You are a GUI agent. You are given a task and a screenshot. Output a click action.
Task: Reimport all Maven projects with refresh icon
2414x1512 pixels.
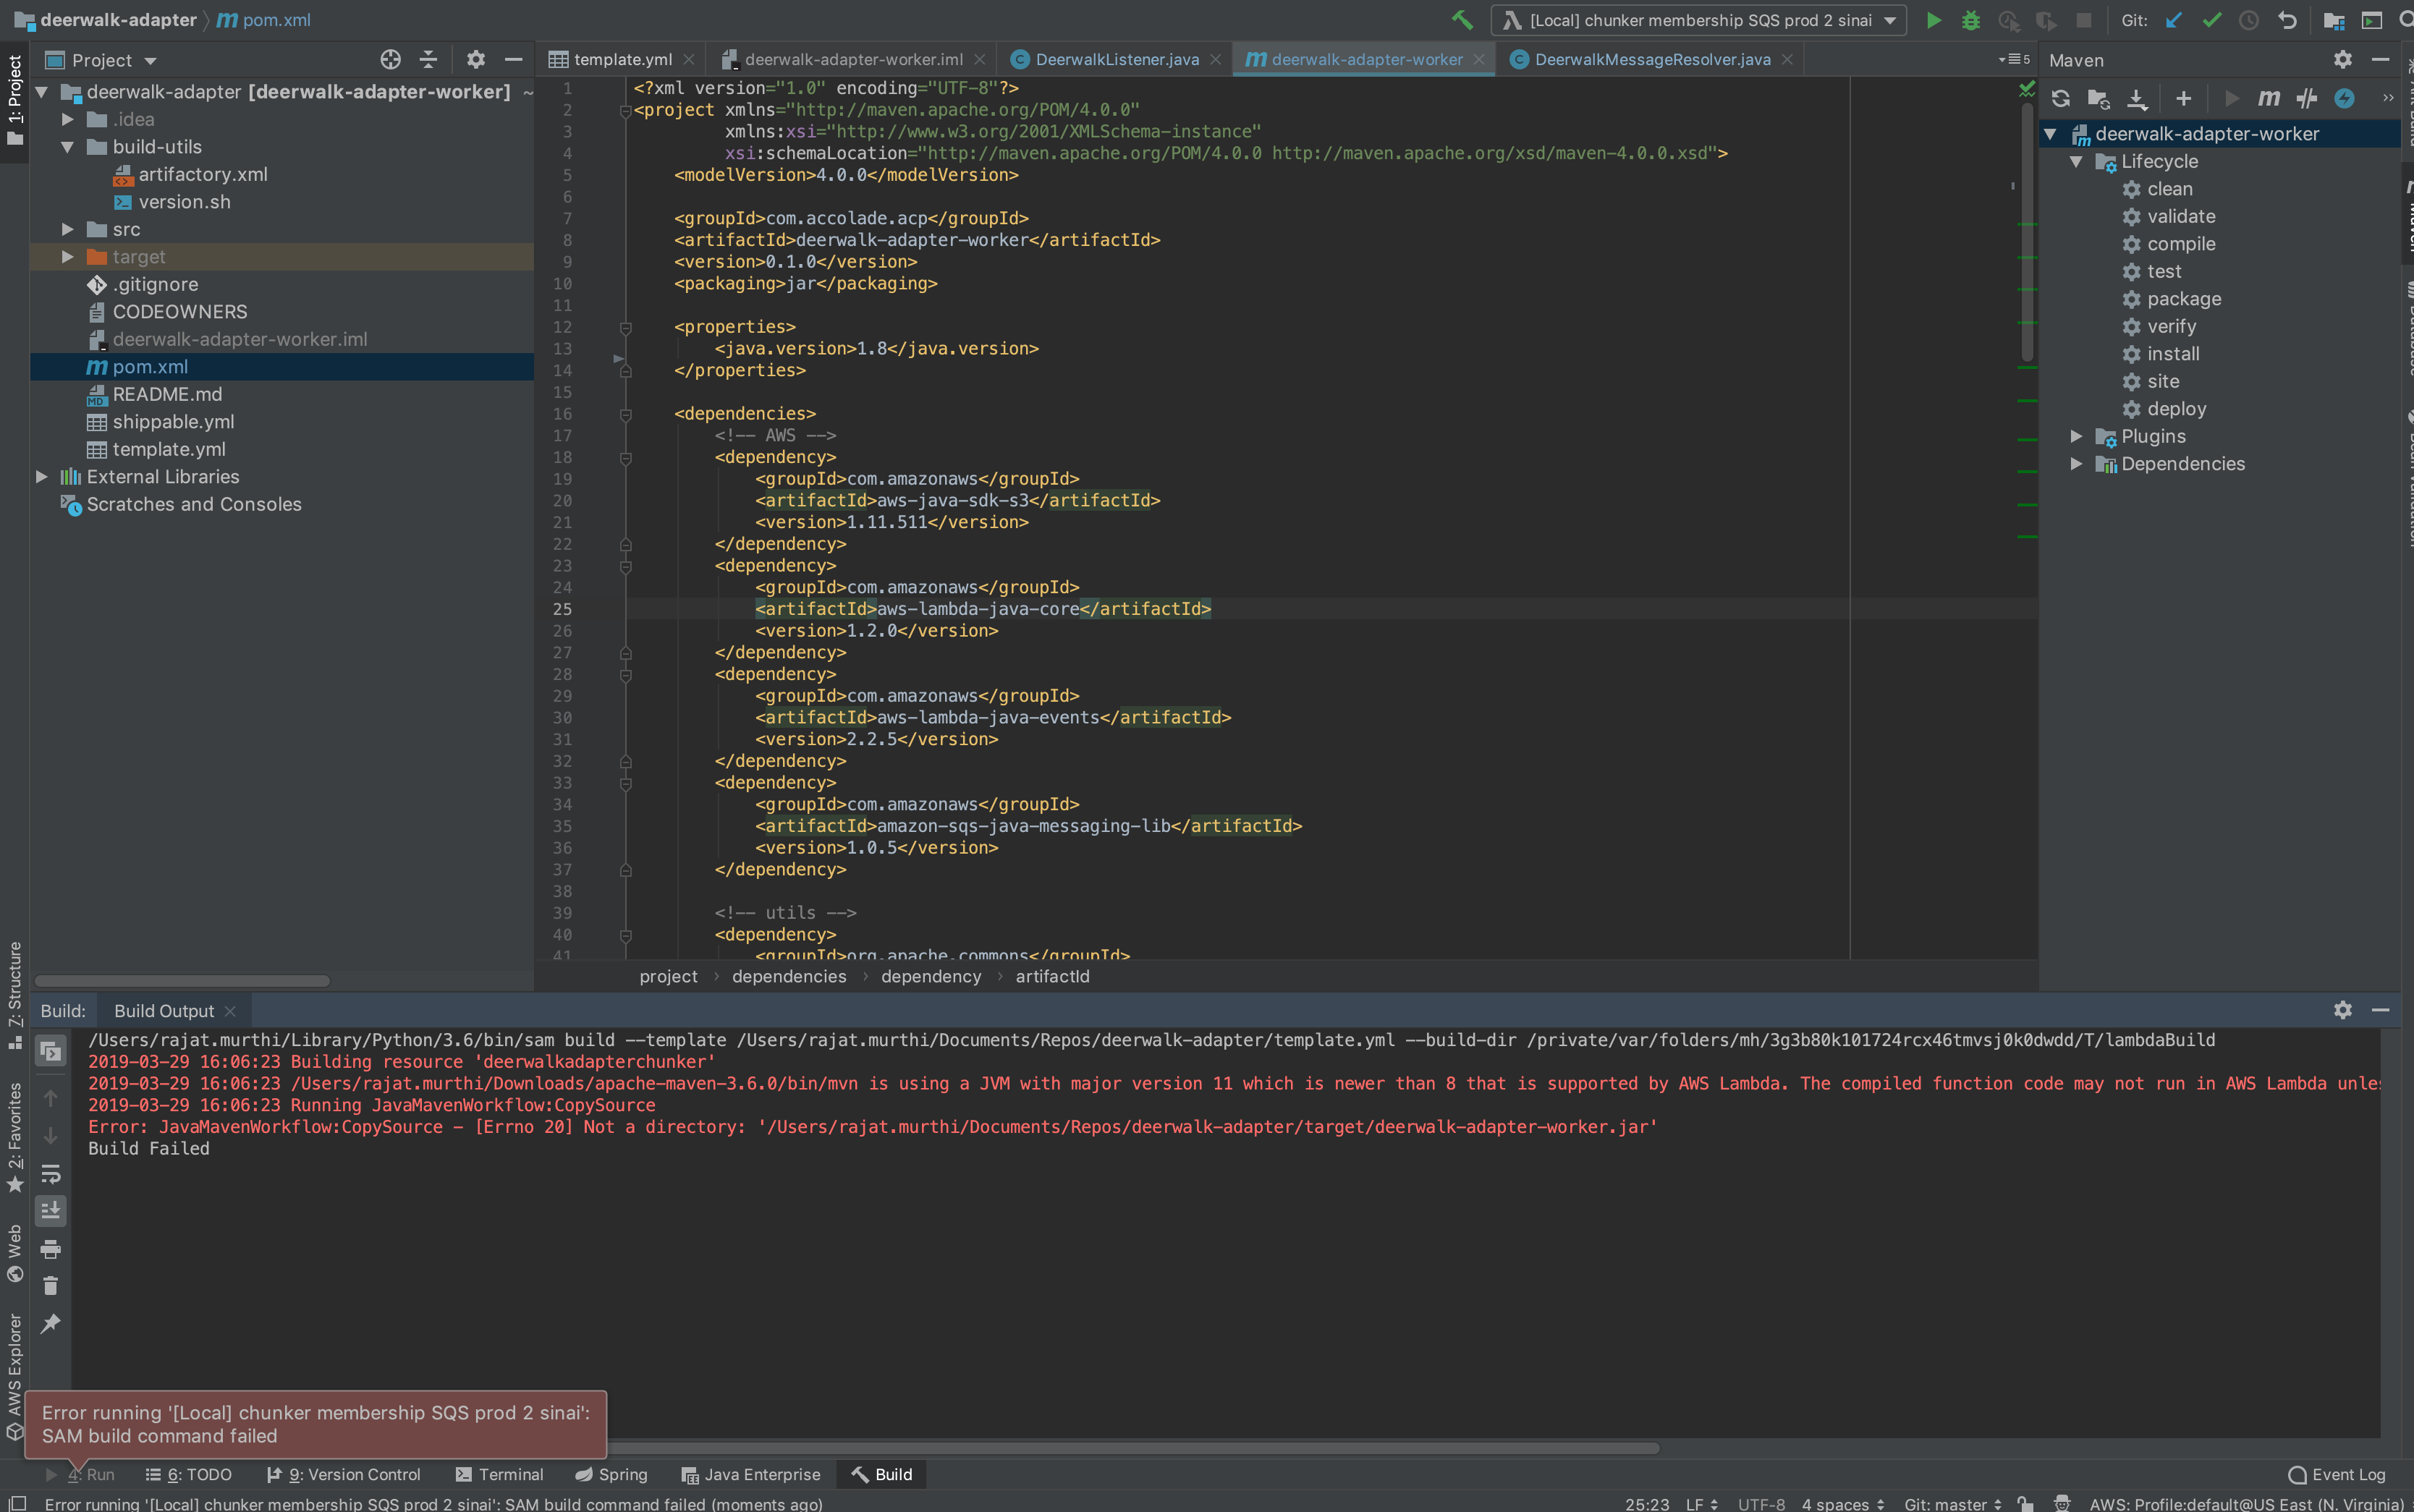(x=2060, y=98)
